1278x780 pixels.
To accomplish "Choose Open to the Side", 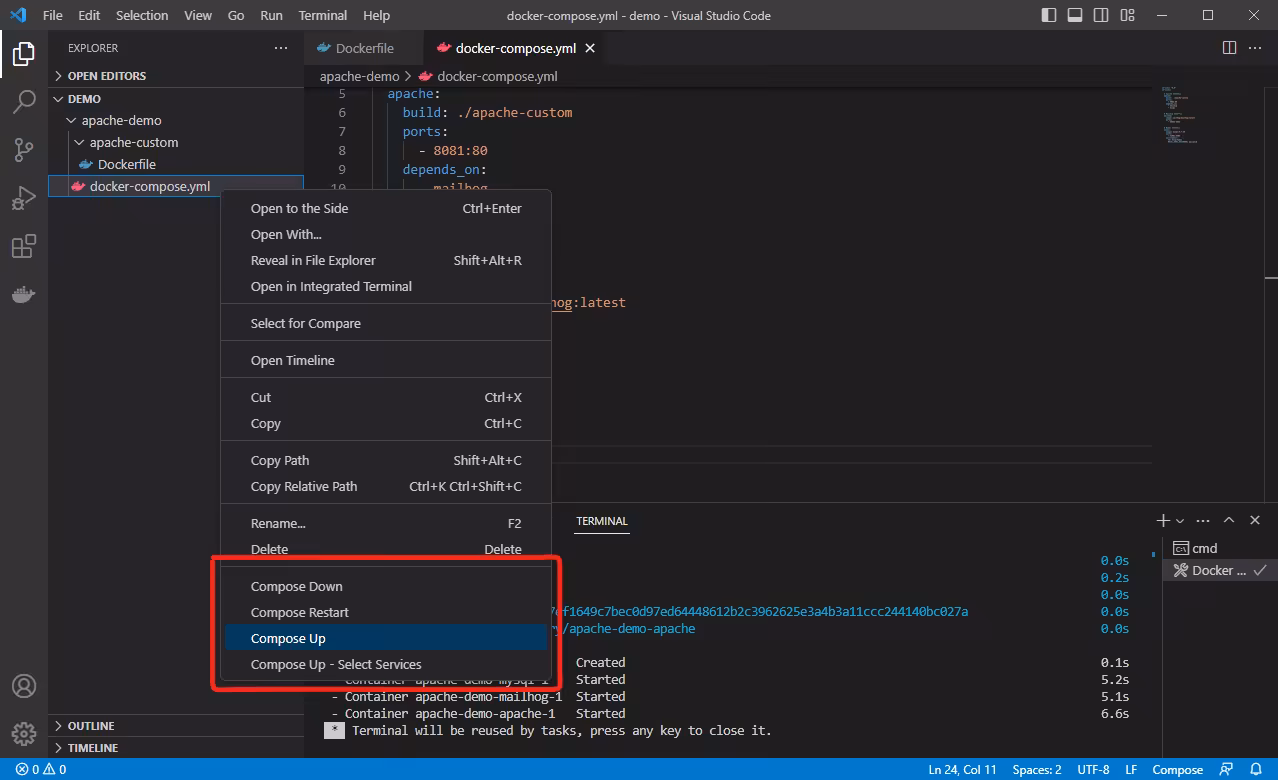I will (x=386, y=208).
